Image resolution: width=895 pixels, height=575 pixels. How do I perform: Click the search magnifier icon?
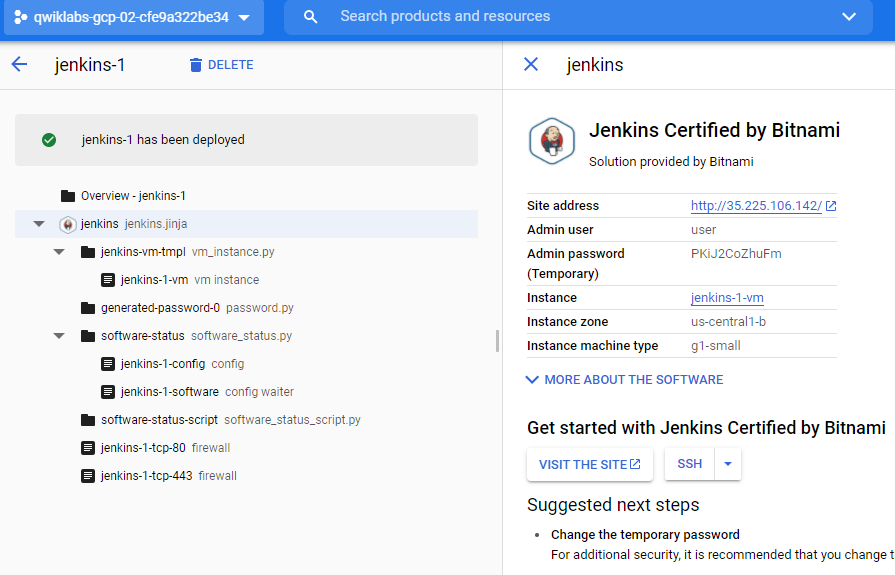point(311,17)
